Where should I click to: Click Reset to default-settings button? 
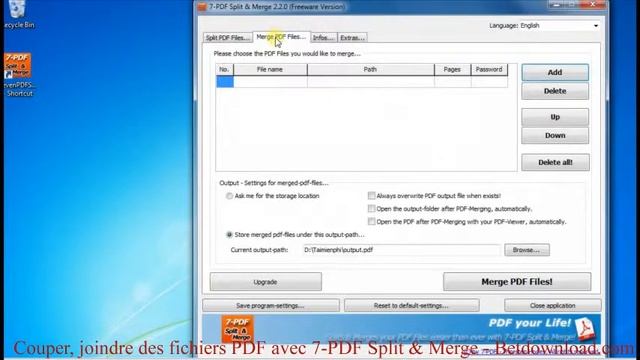pyautogui.click(x=411, y=306)
